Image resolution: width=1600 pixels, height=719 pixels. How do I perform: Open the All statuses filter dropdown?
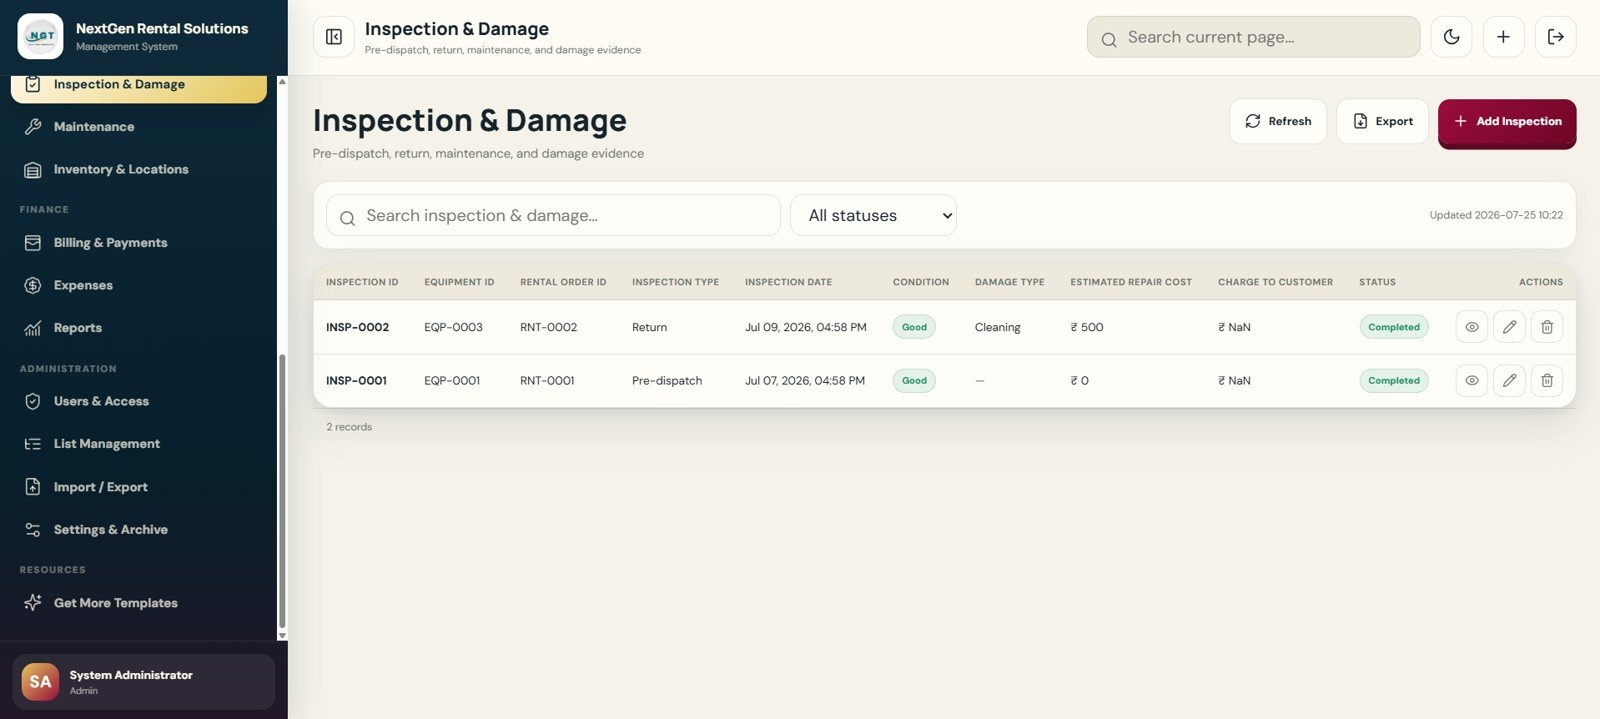click(873, 215)
